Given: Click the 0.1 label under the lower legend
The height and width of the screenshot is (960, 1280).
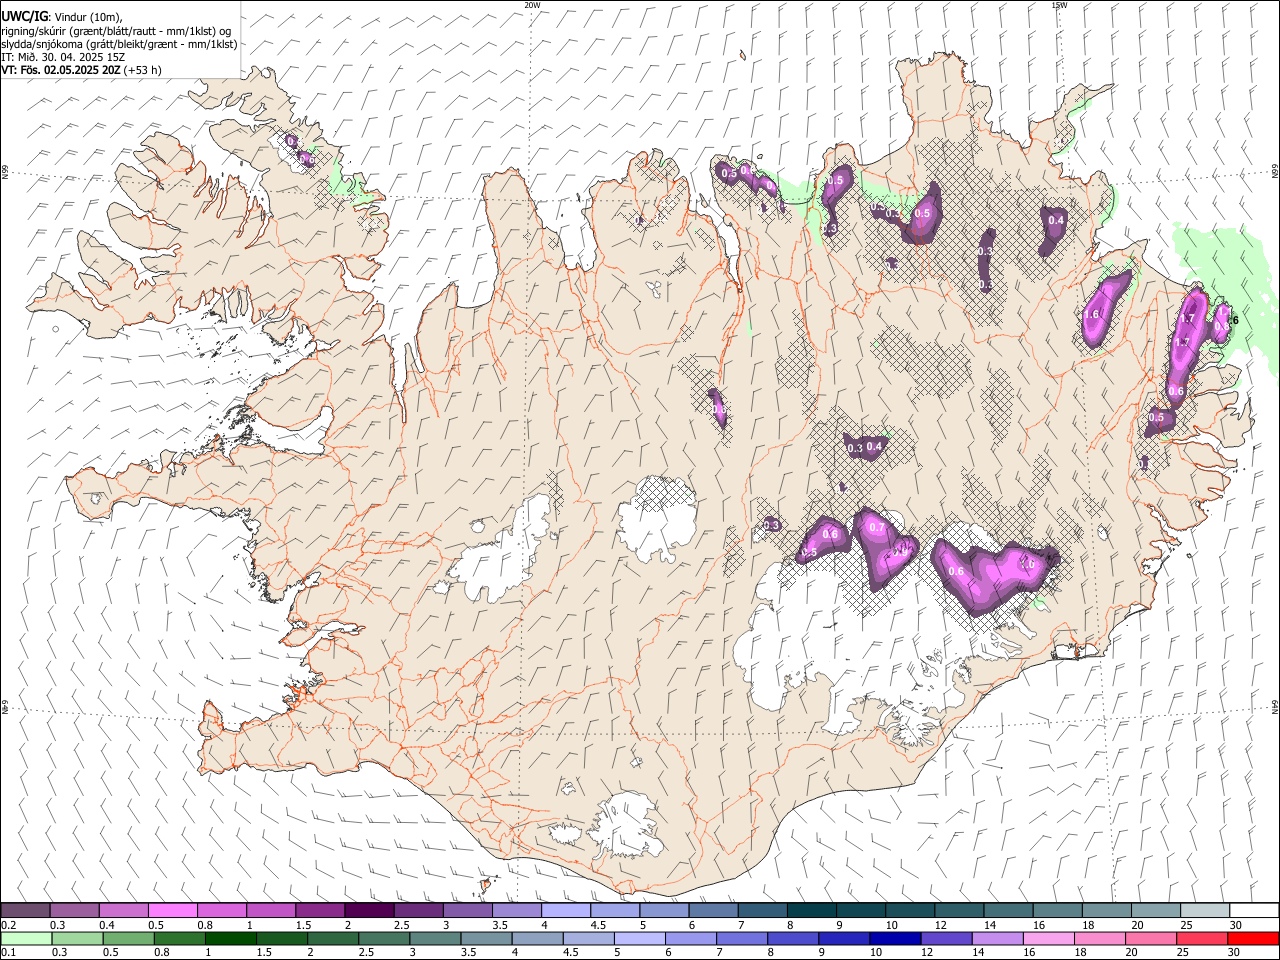Looking at the screenshot, I should click(x=8, y=953).
